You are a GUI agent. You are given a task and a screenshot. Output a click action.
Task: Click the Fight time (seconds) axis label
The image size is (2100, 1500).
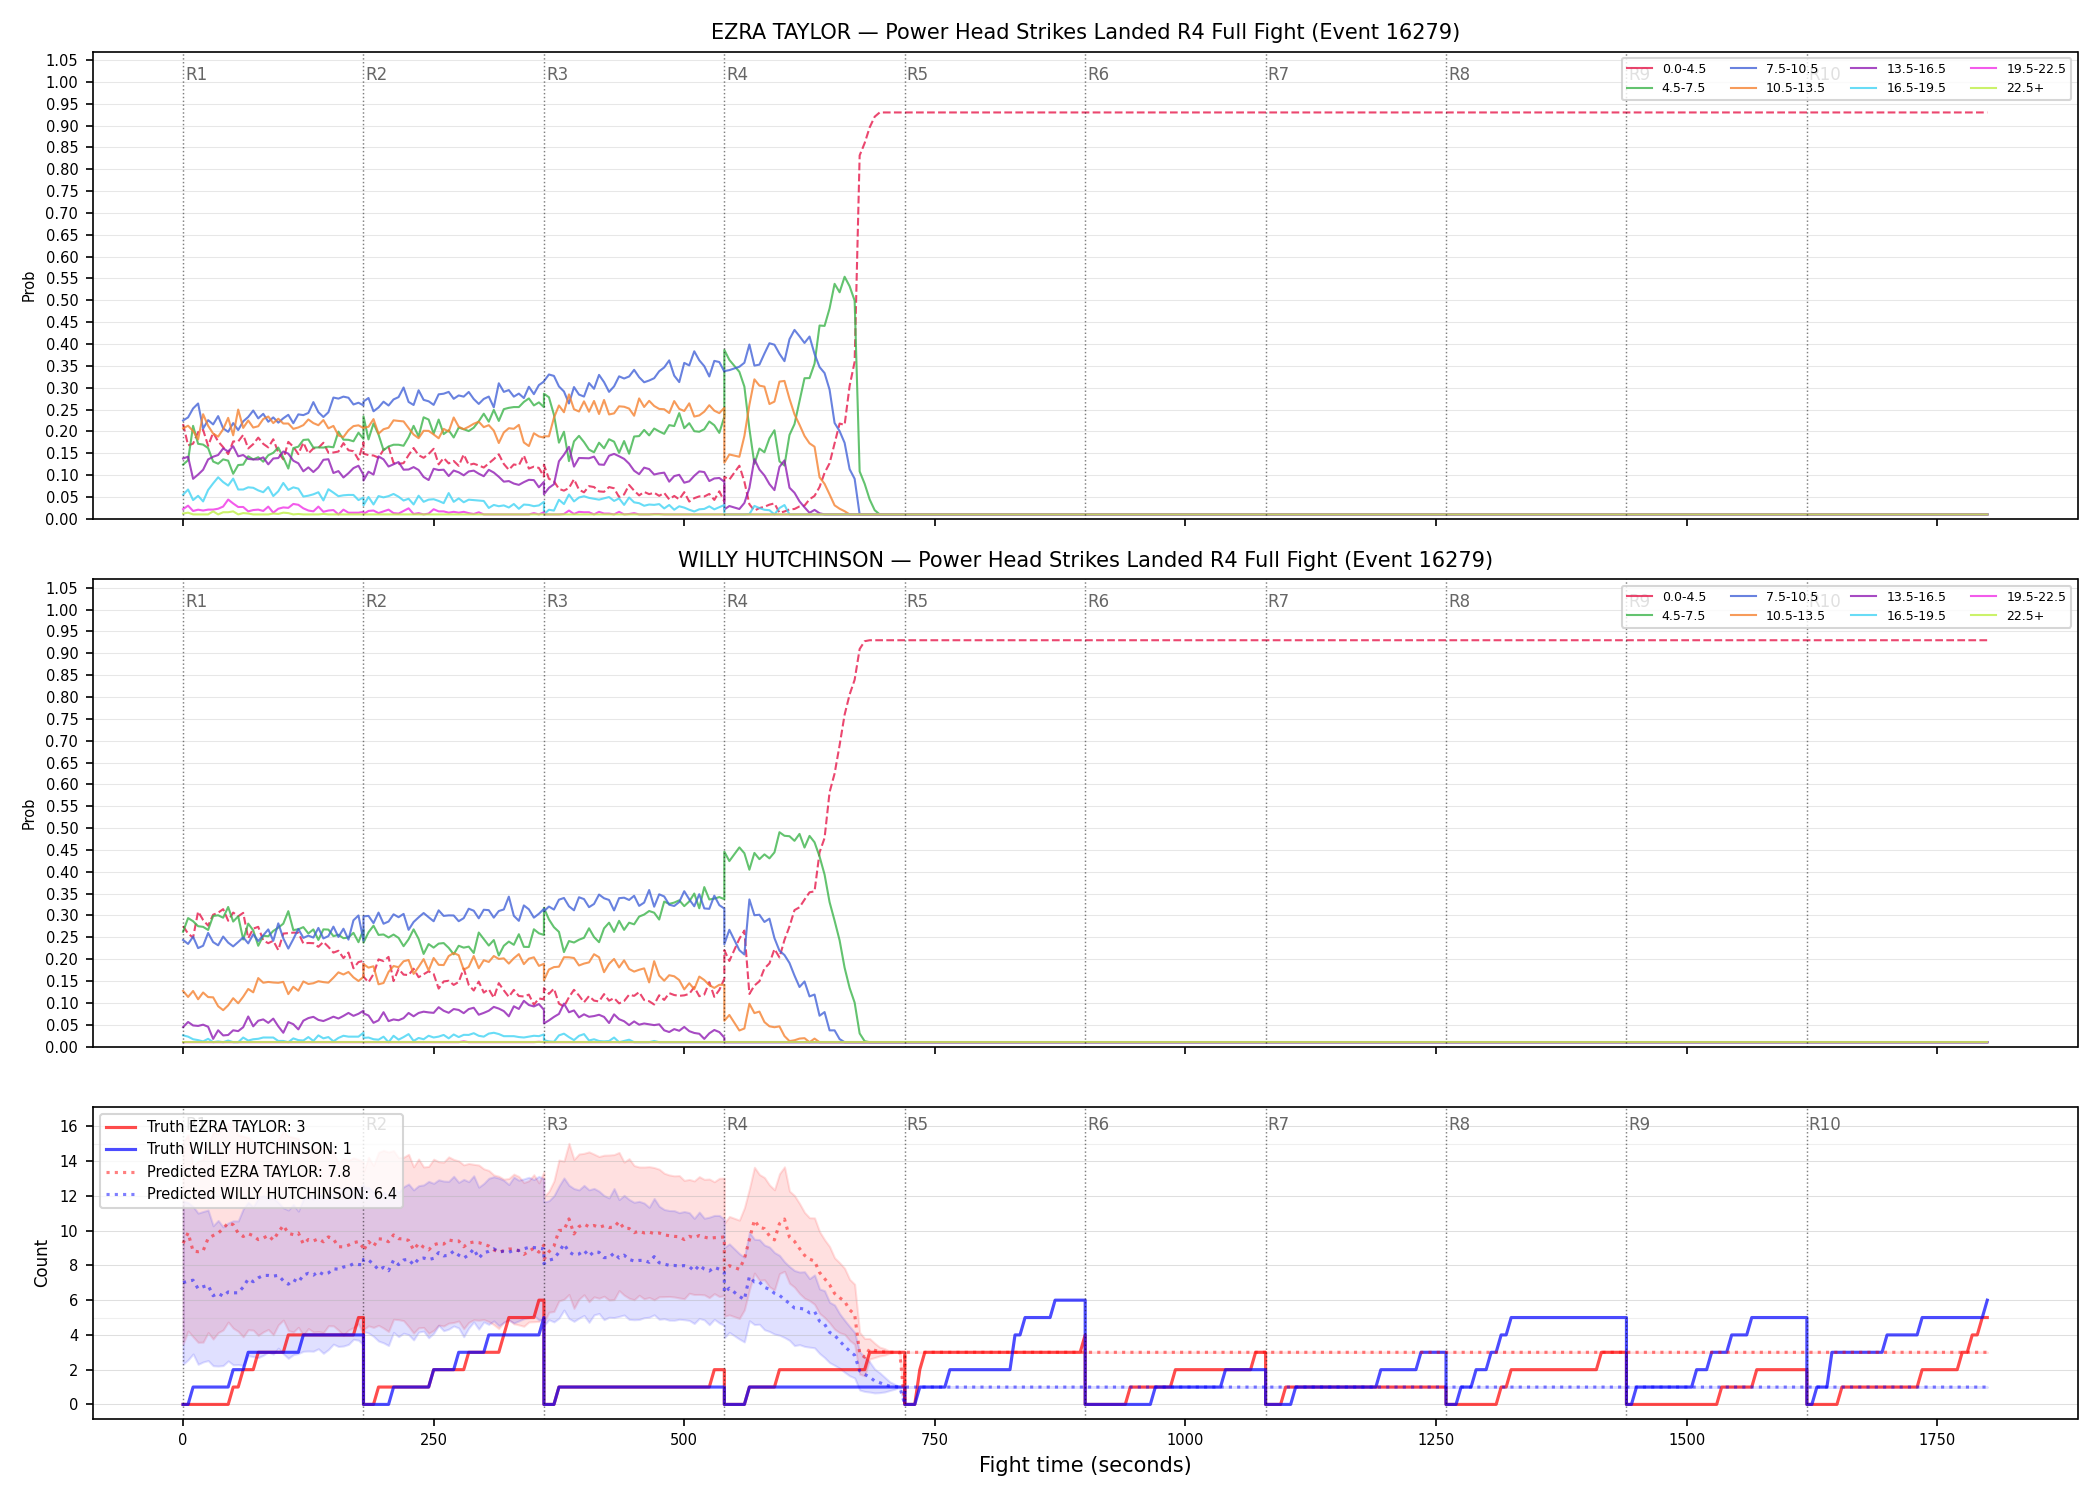1085,1465
